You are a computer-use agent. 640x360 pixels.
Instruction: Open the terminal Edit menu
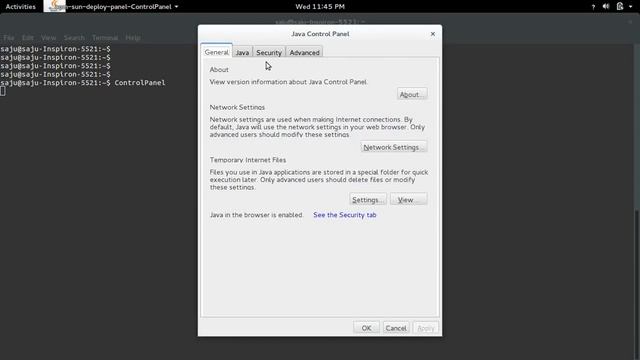28,38
